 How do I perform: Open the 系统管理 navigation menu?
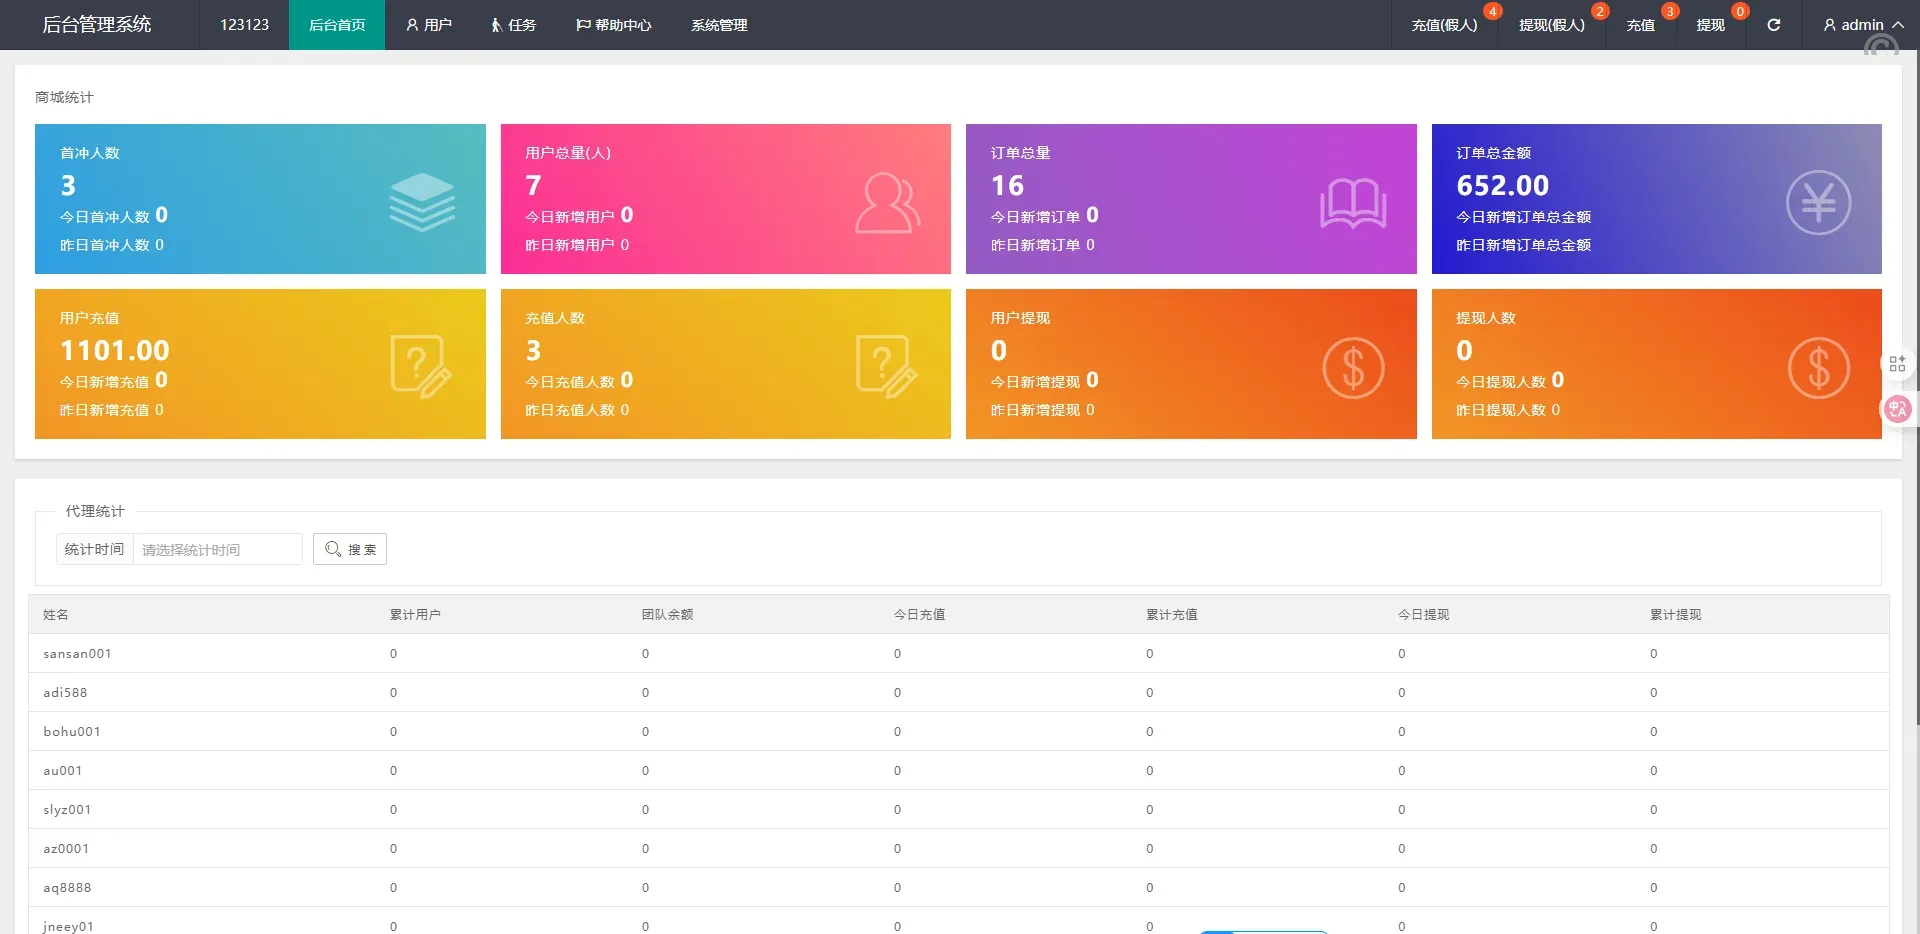click(x=719, y=25)
